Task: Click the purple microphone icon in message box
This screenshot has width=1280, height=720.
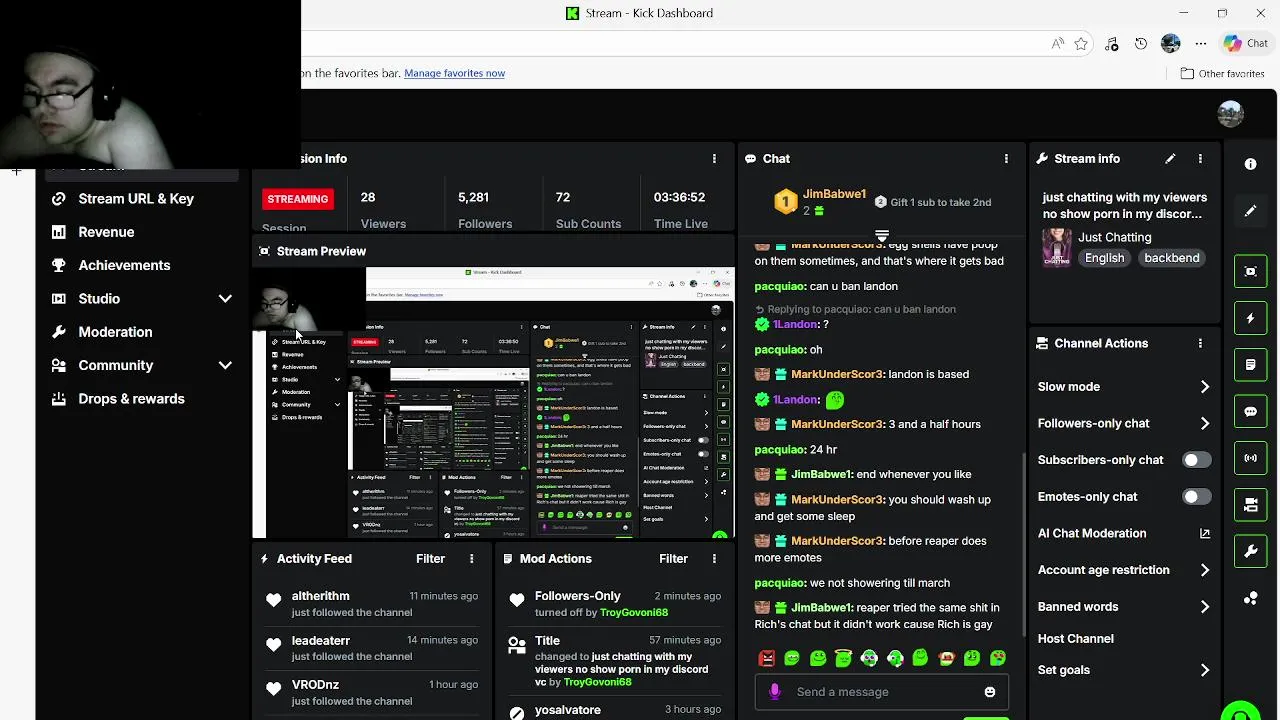Action: click(x=774, y=692)
